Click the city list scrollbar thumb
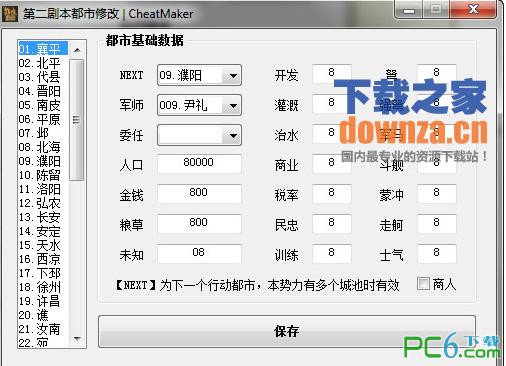This screenshot has height=366, width=506. (77, 120)
